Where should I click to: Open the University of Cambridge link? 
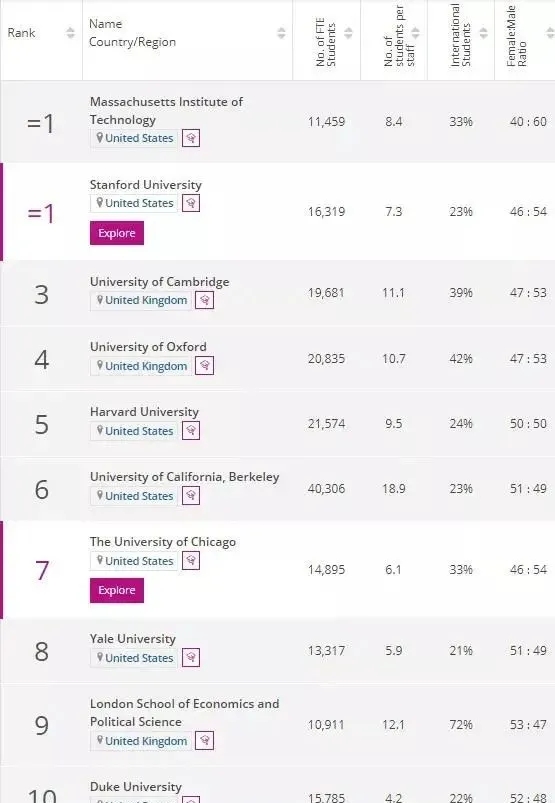click(x=159, y=282)
